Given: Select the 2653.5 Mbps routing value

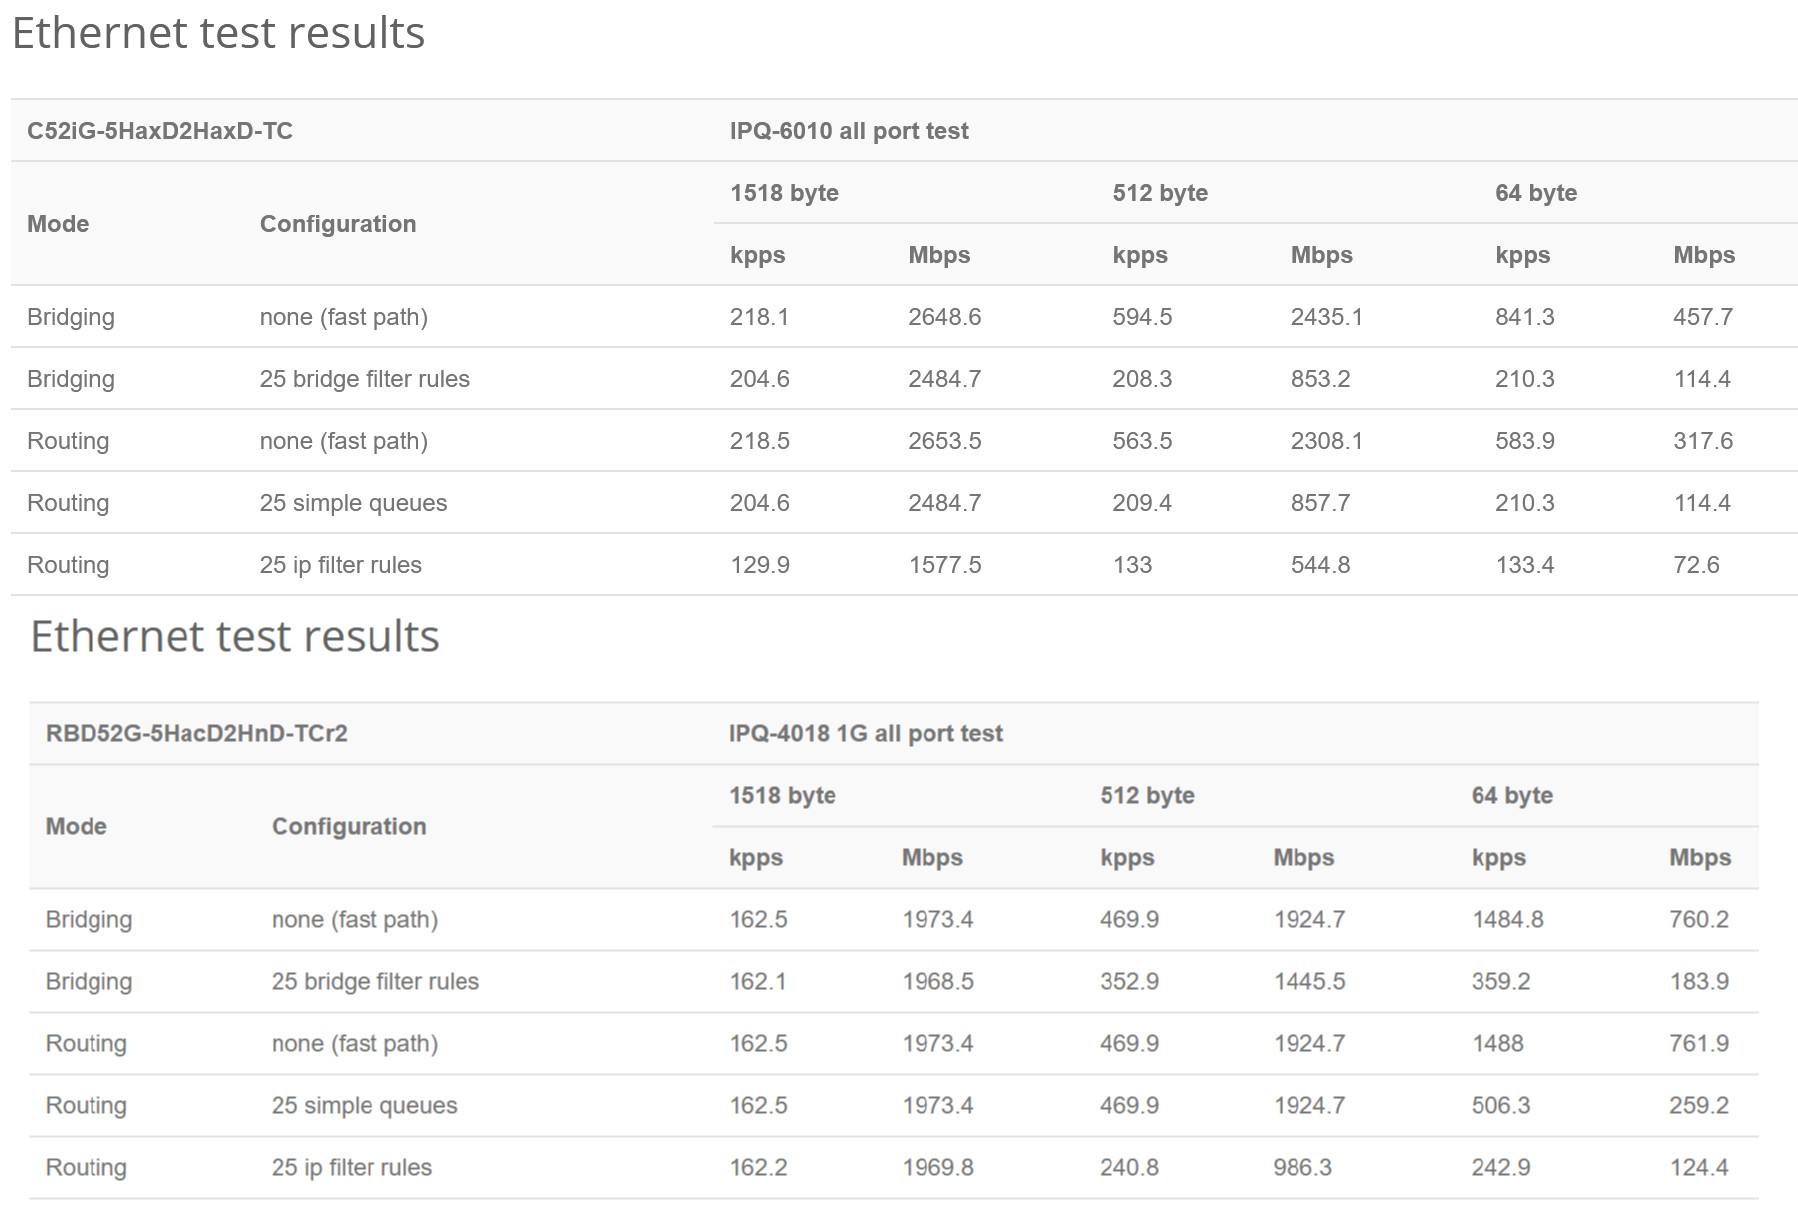Looking at the screenshot, I should coord(944,441).
